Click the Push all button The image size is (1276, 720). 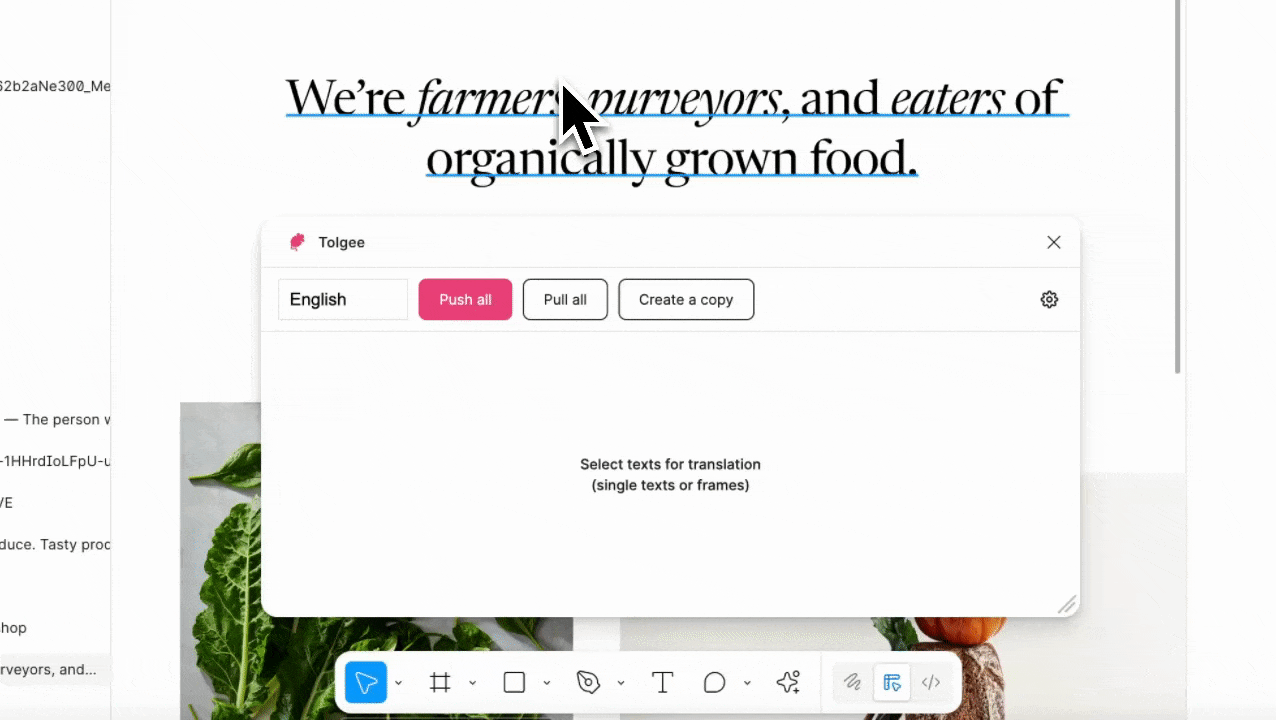point(465,300)
